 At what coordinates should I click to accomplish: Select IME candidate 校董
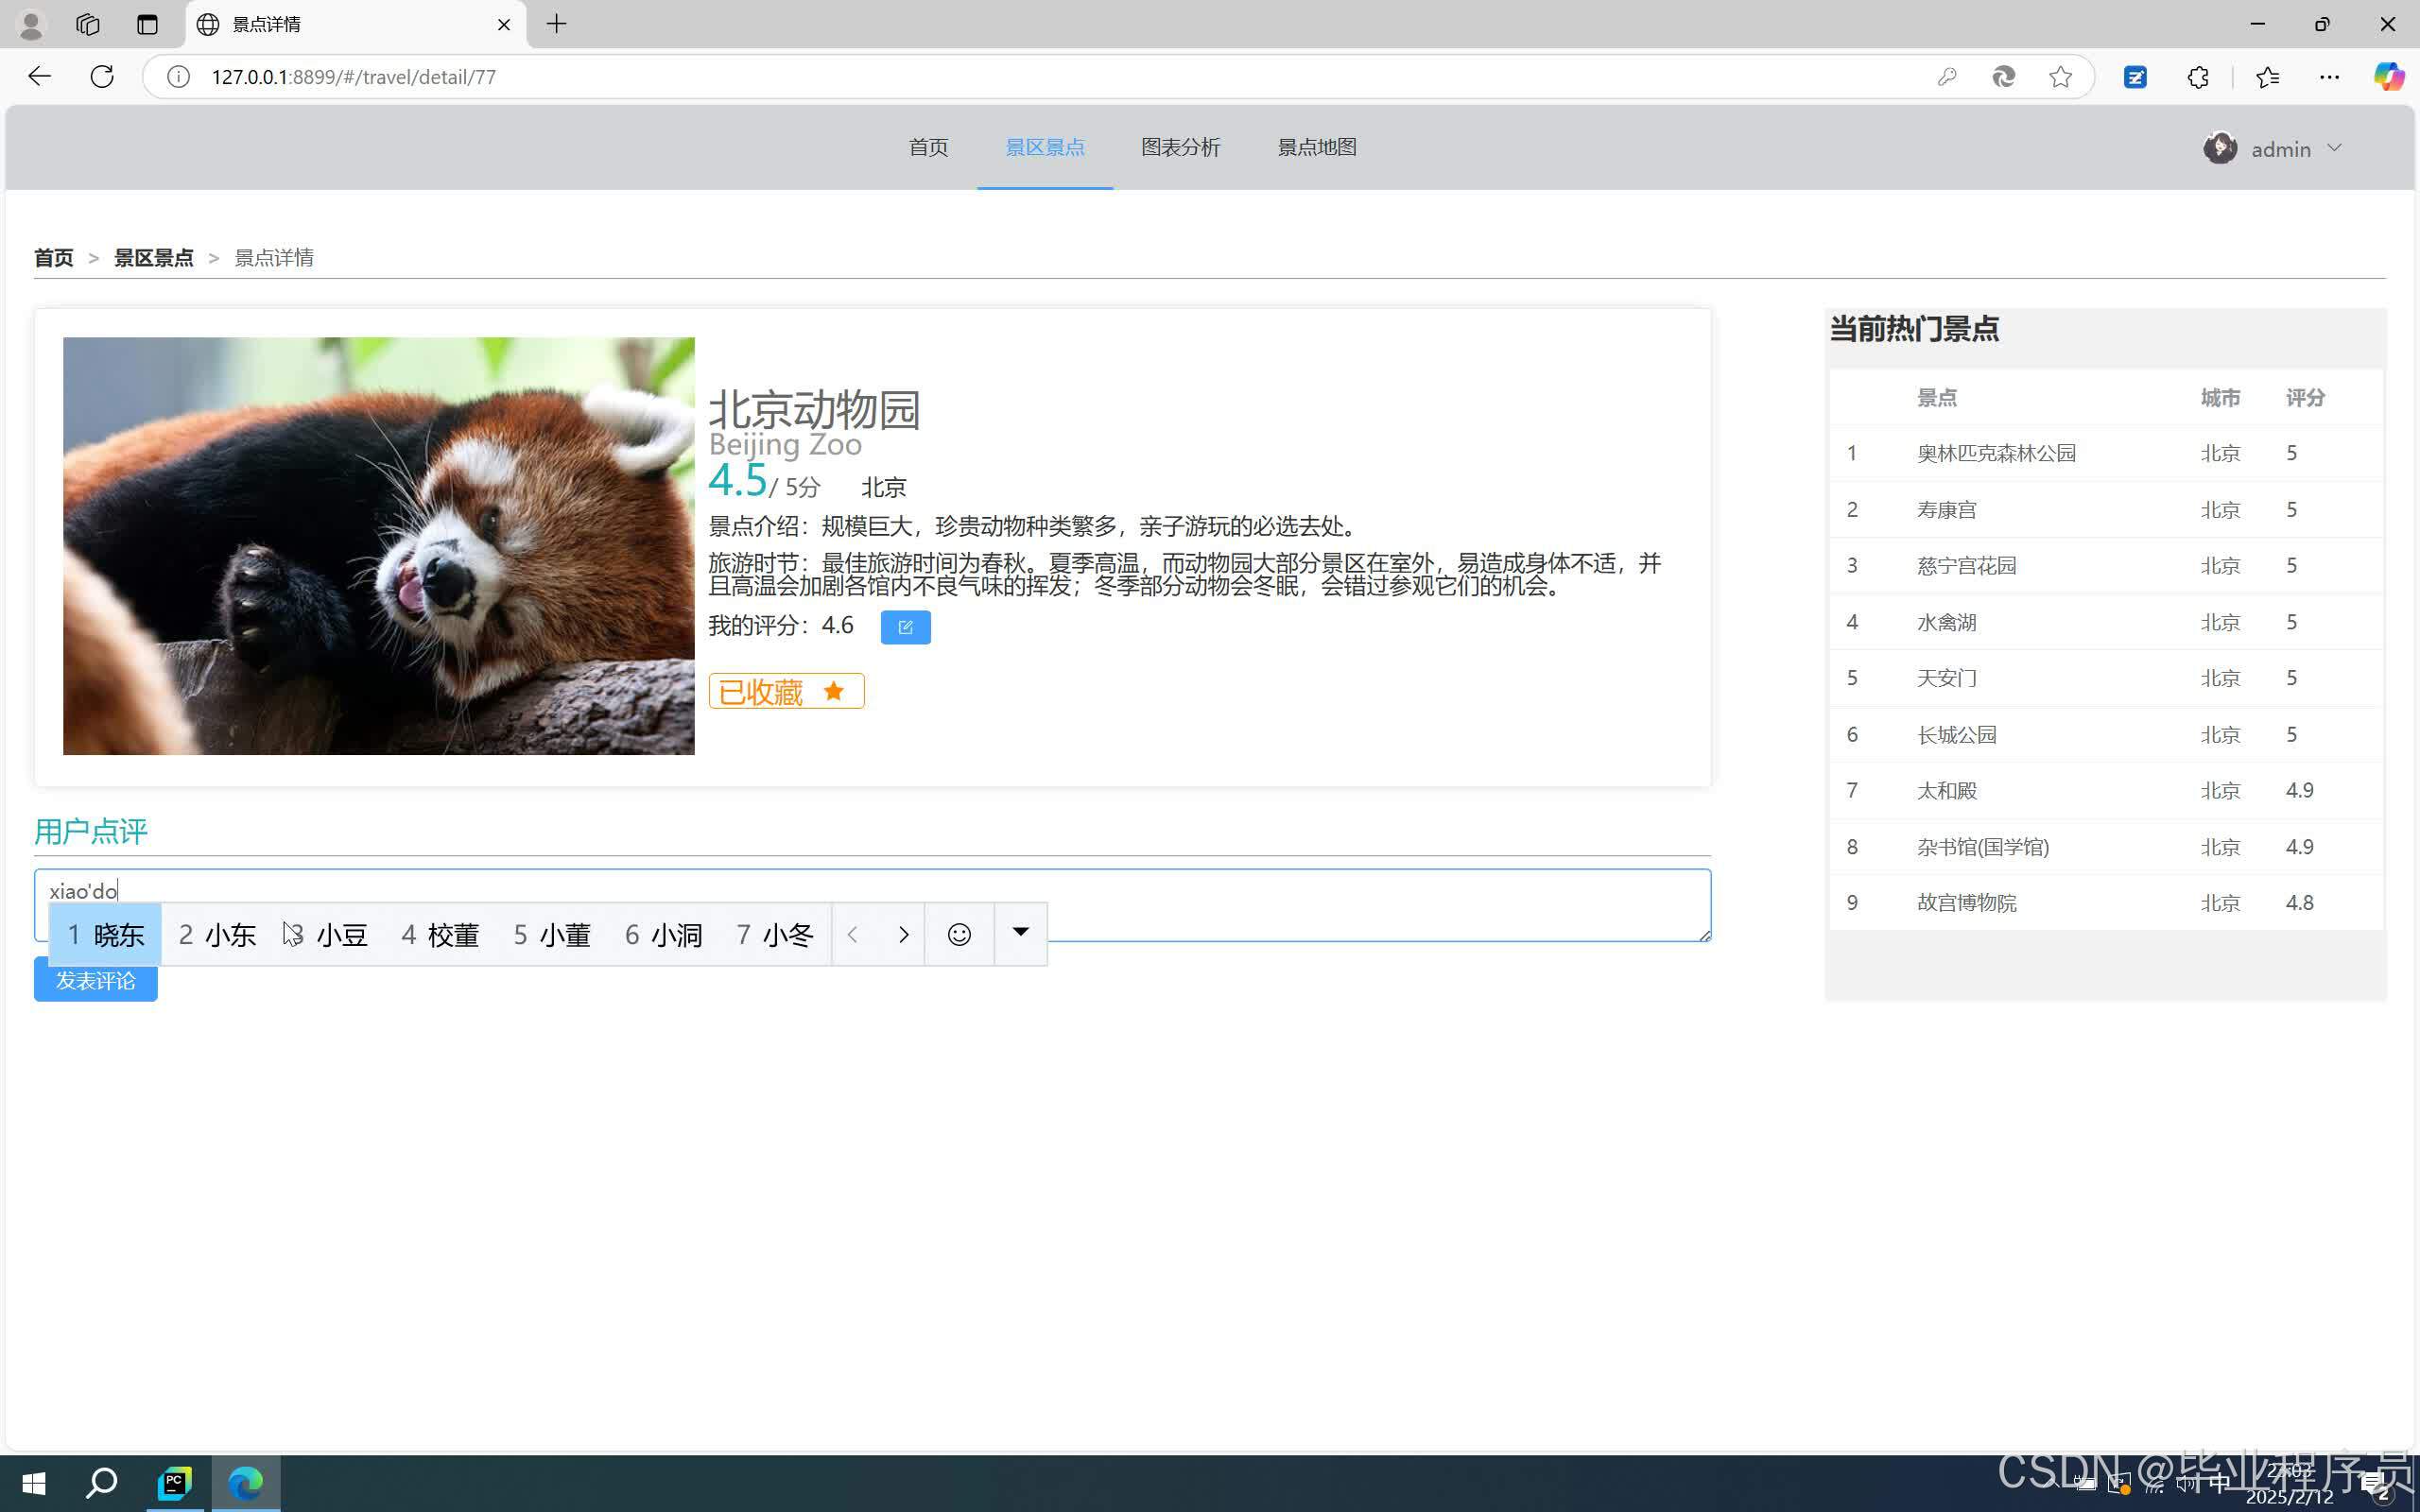pos(440,935)
